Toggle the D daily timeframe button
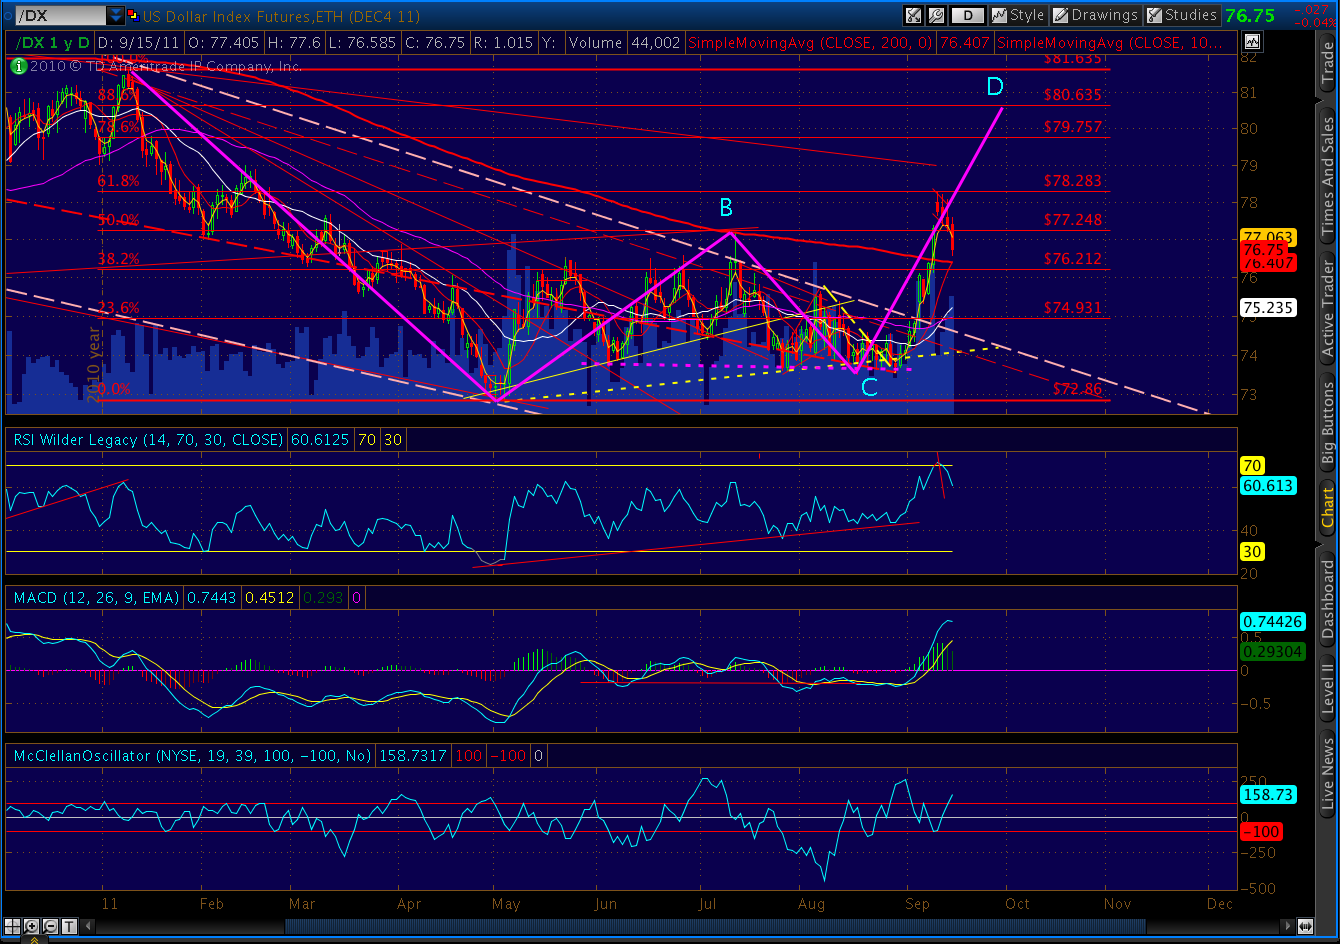This screenshot has height=944, width=1340. (x=967, y=15)
